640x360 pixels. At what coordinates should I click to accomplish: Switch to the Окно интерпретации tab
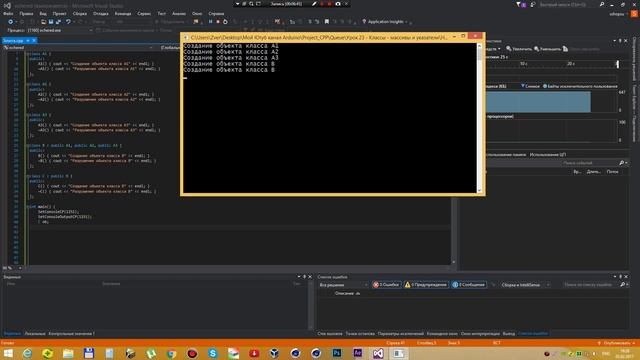point(480,333)
